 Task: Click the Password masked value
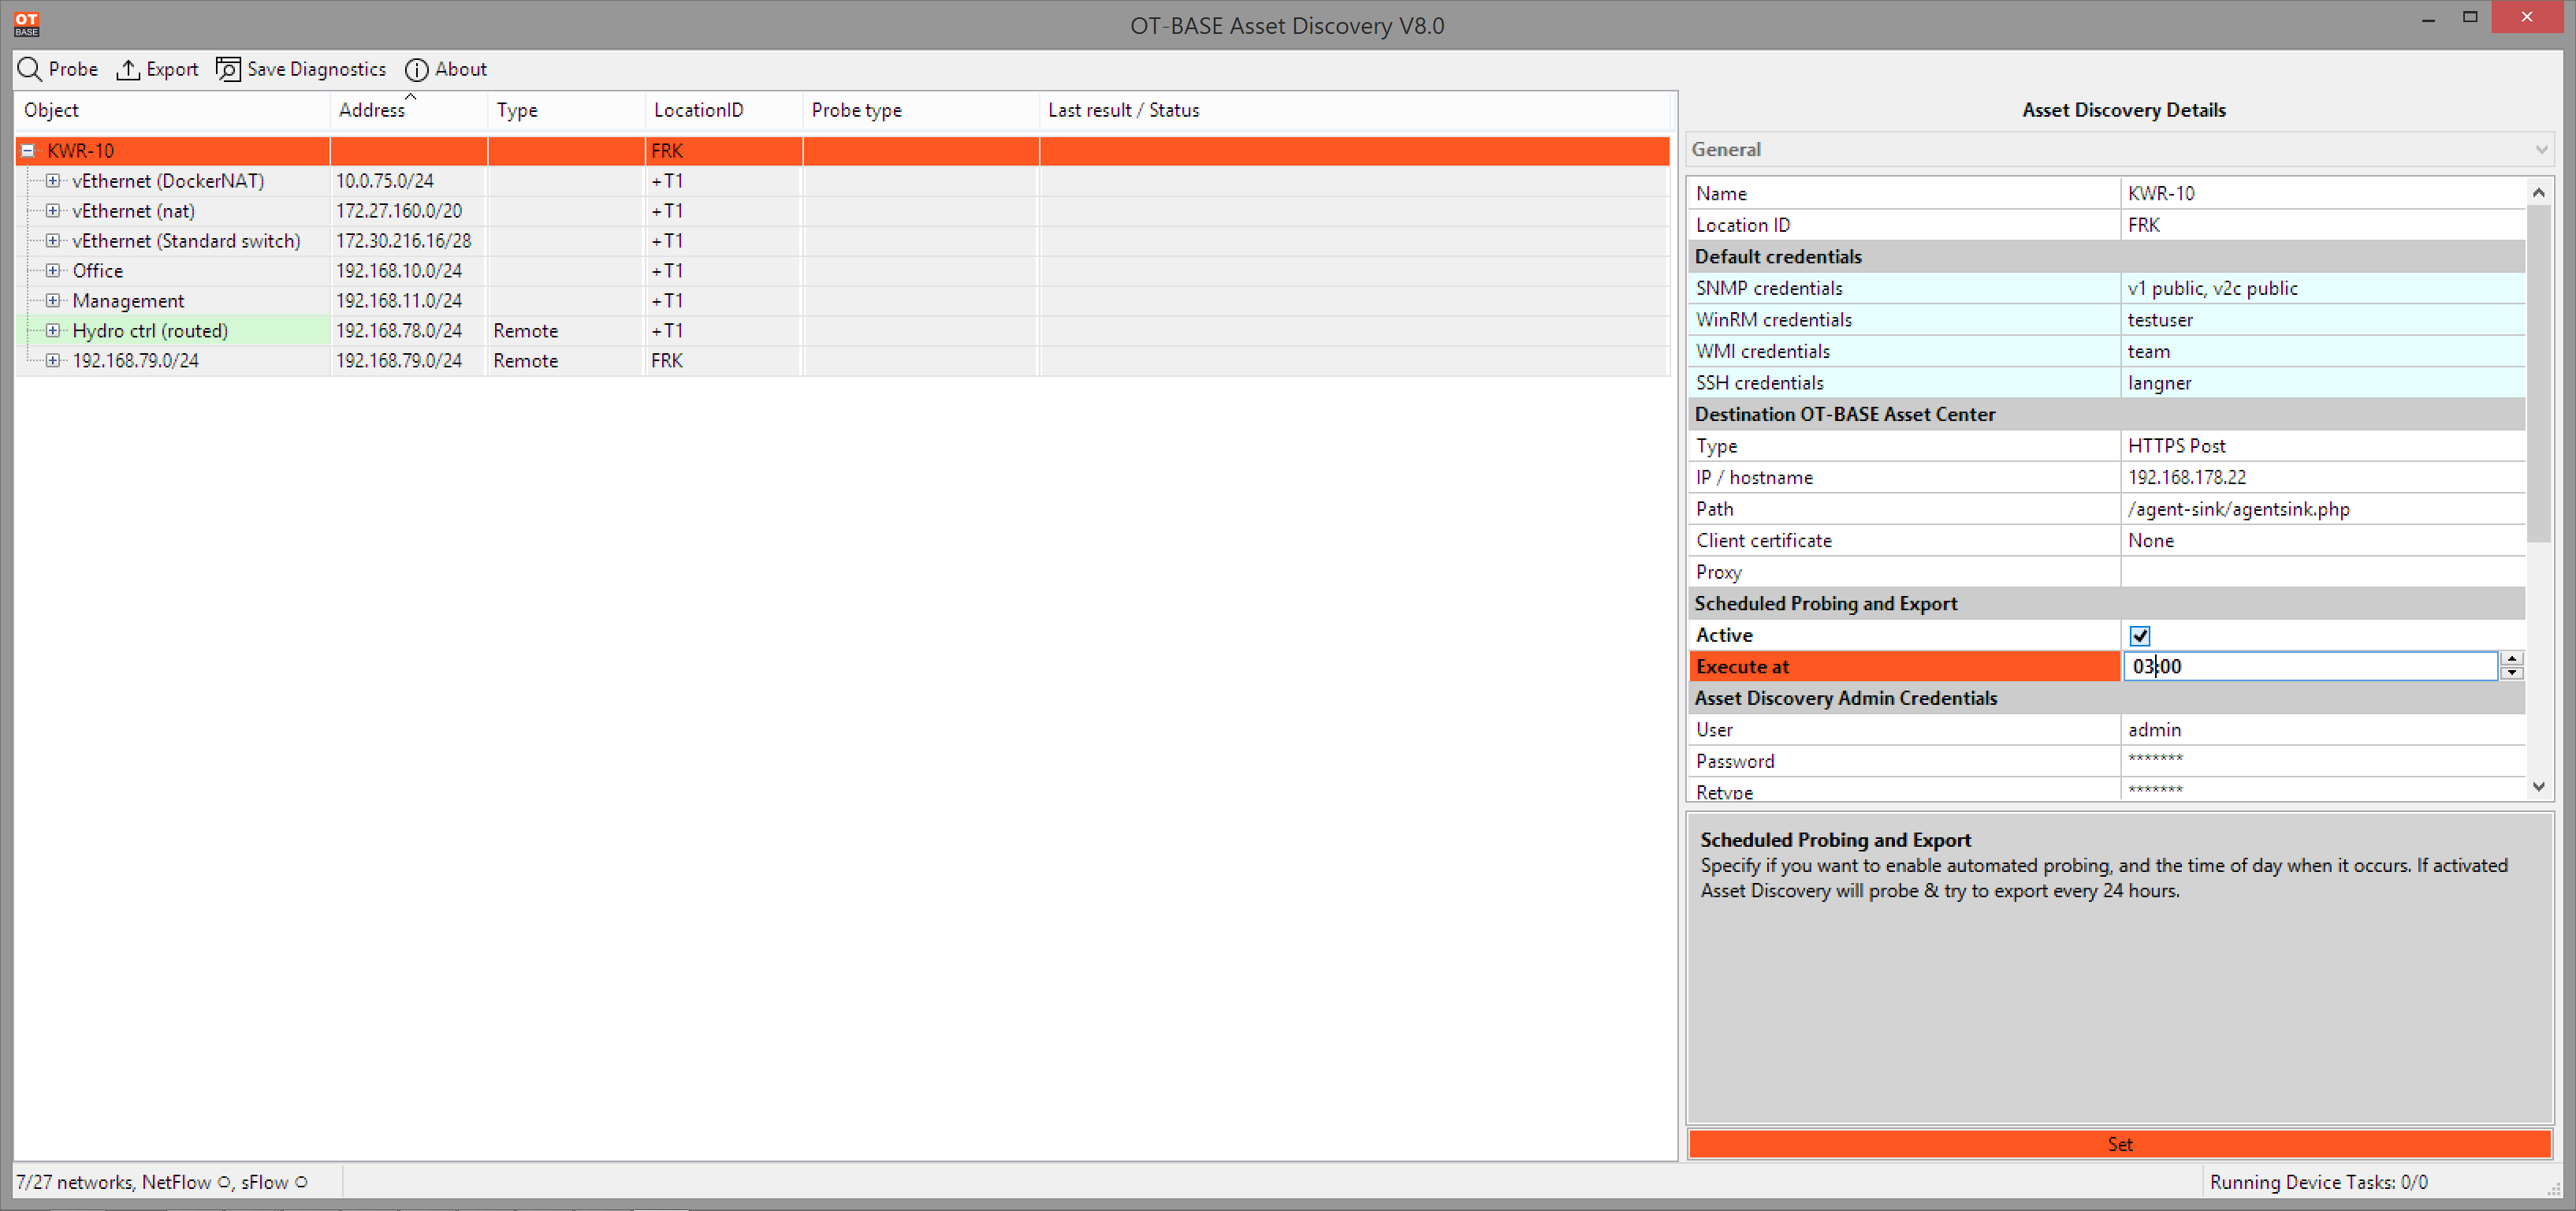coord(2155,759)
